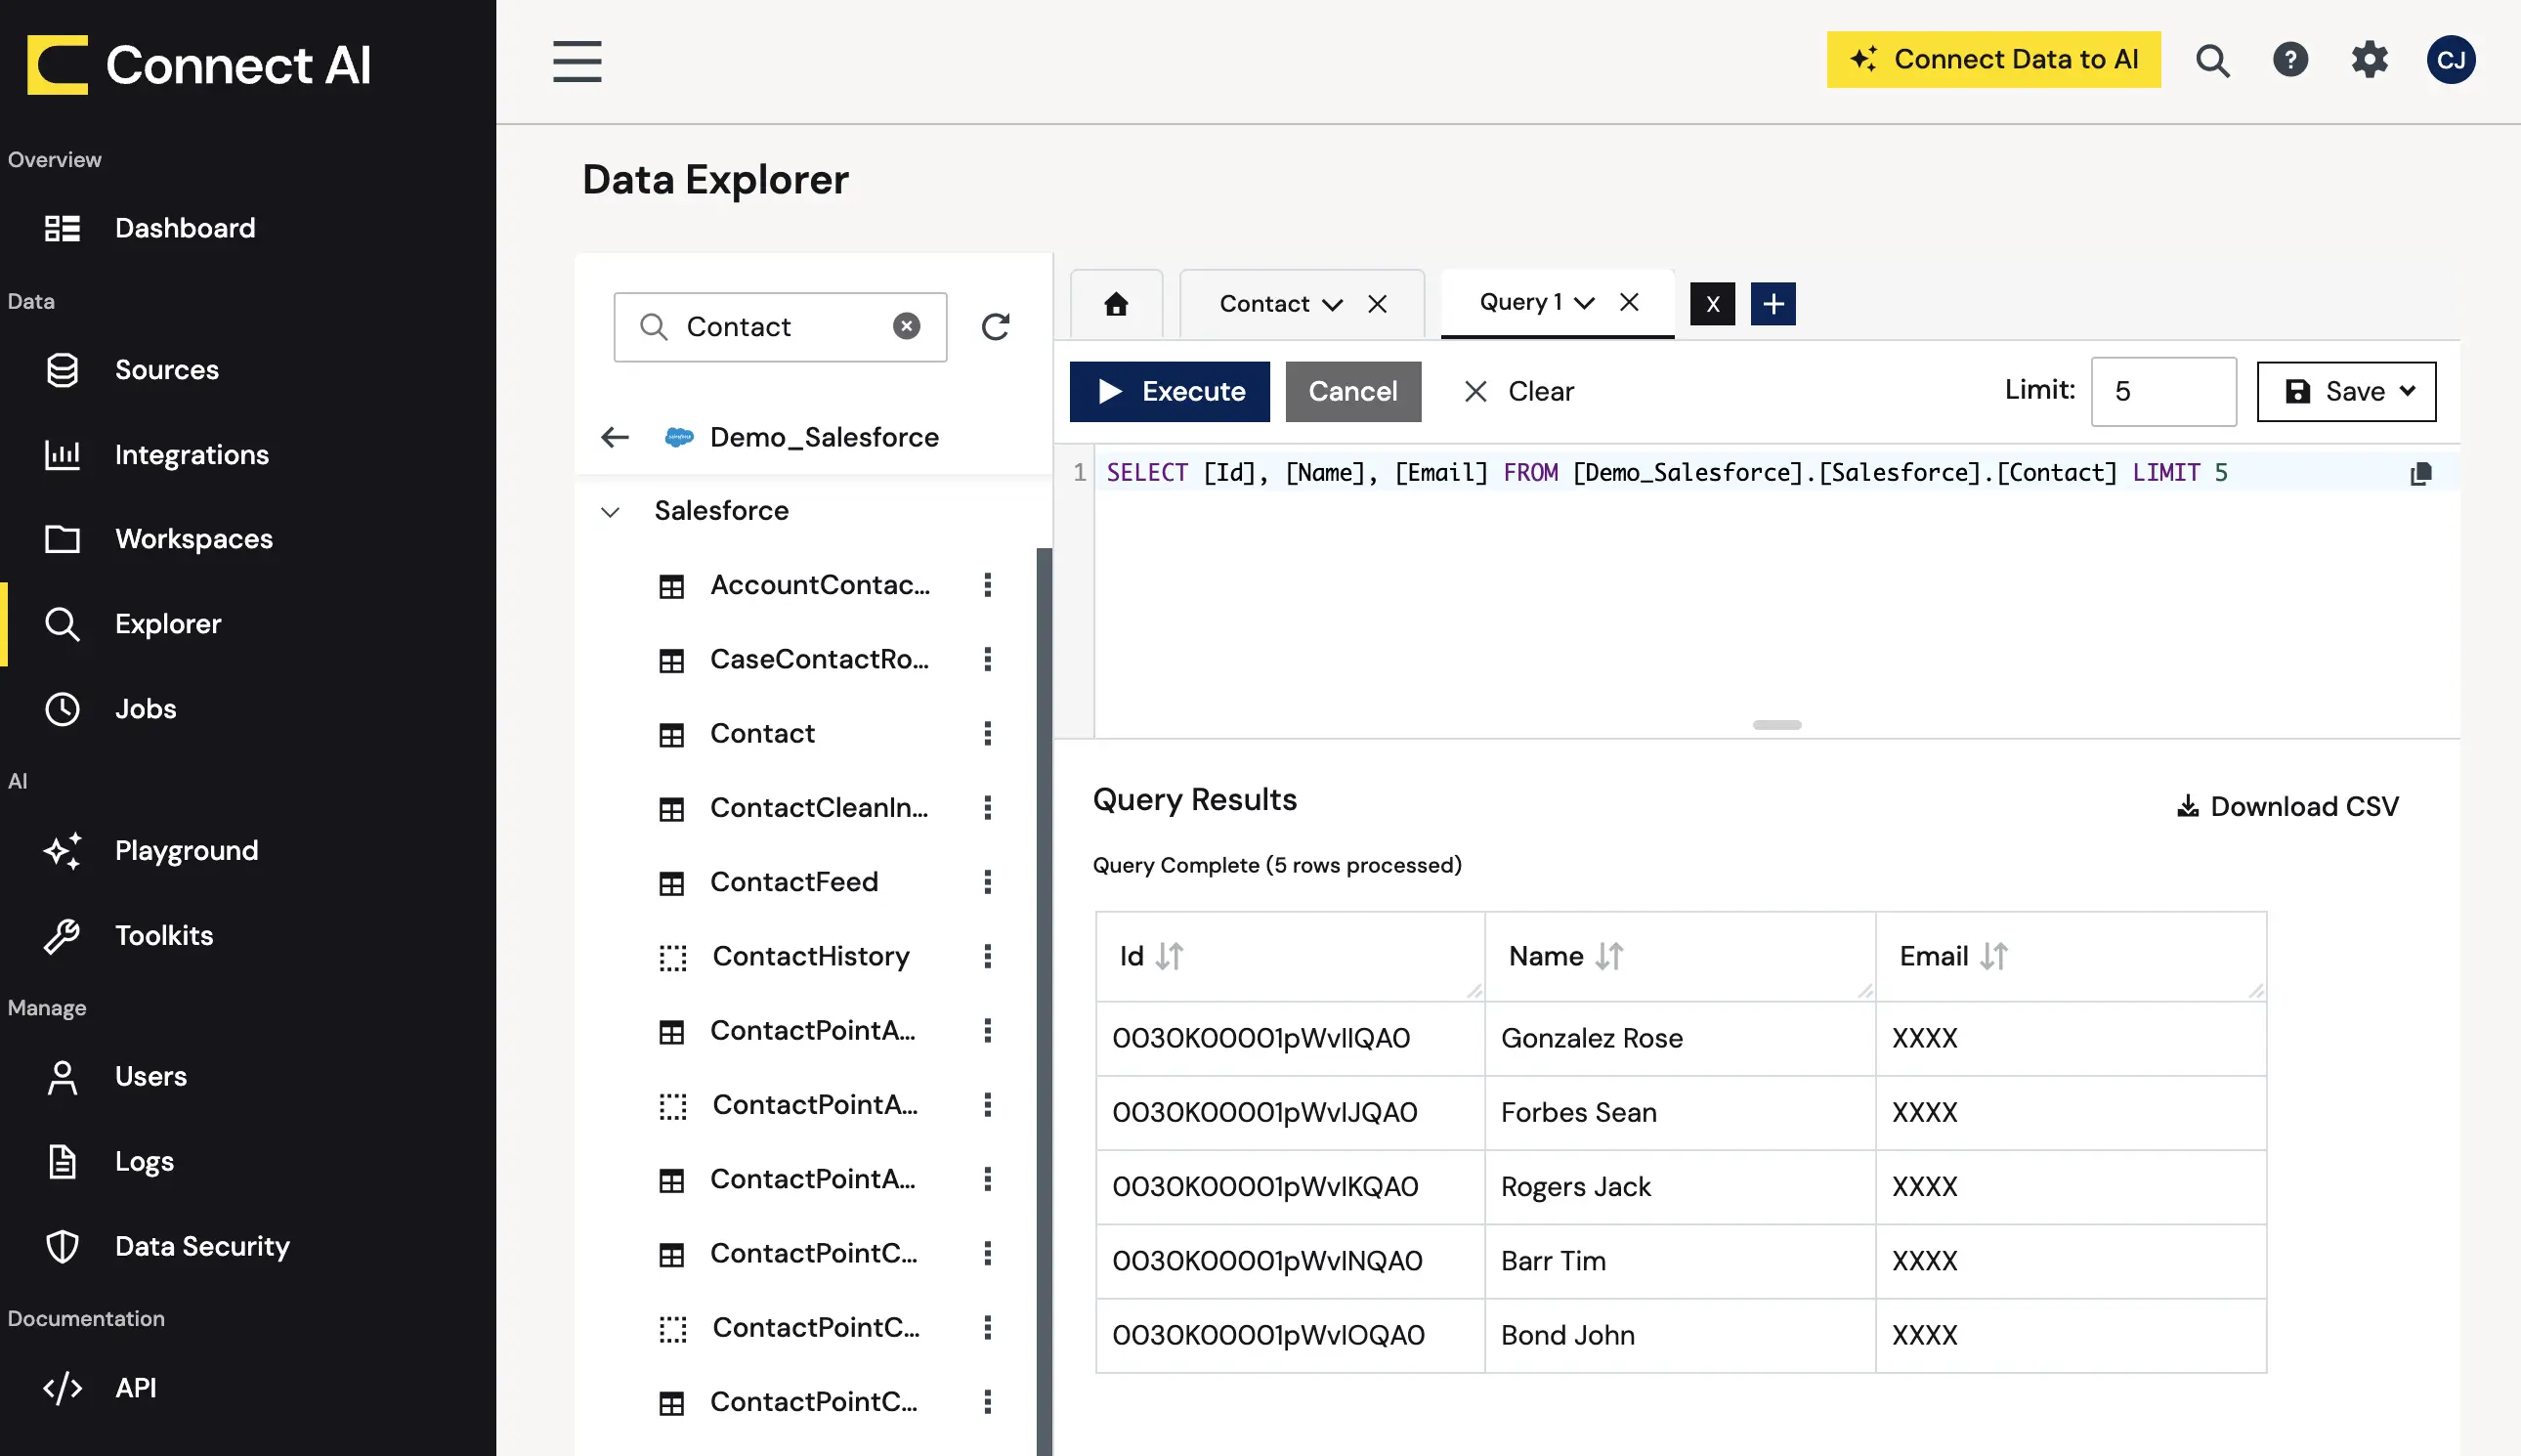Clear the query editor
Image resolution: width=2521 pixels, height=1456 pixels.
[x=1518, y=391]
